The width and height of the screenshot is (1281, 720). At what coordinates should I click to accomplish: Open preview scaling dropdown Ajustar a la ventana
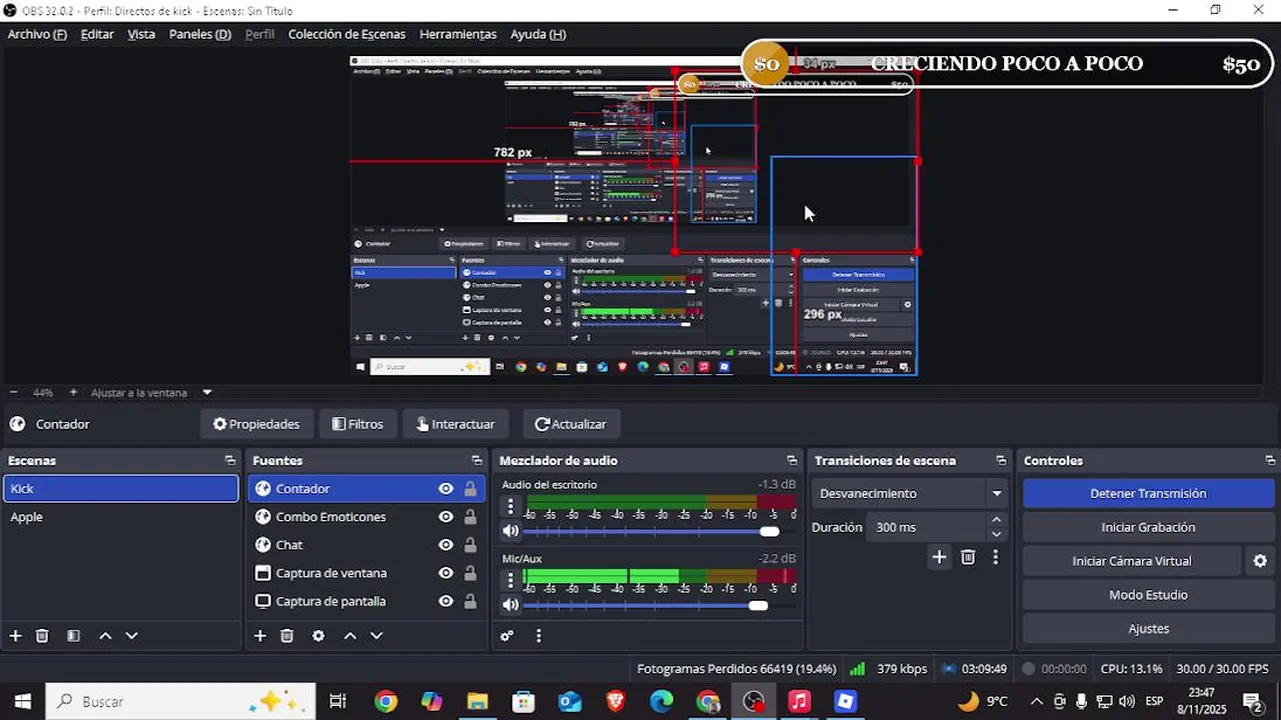(151, 393)
